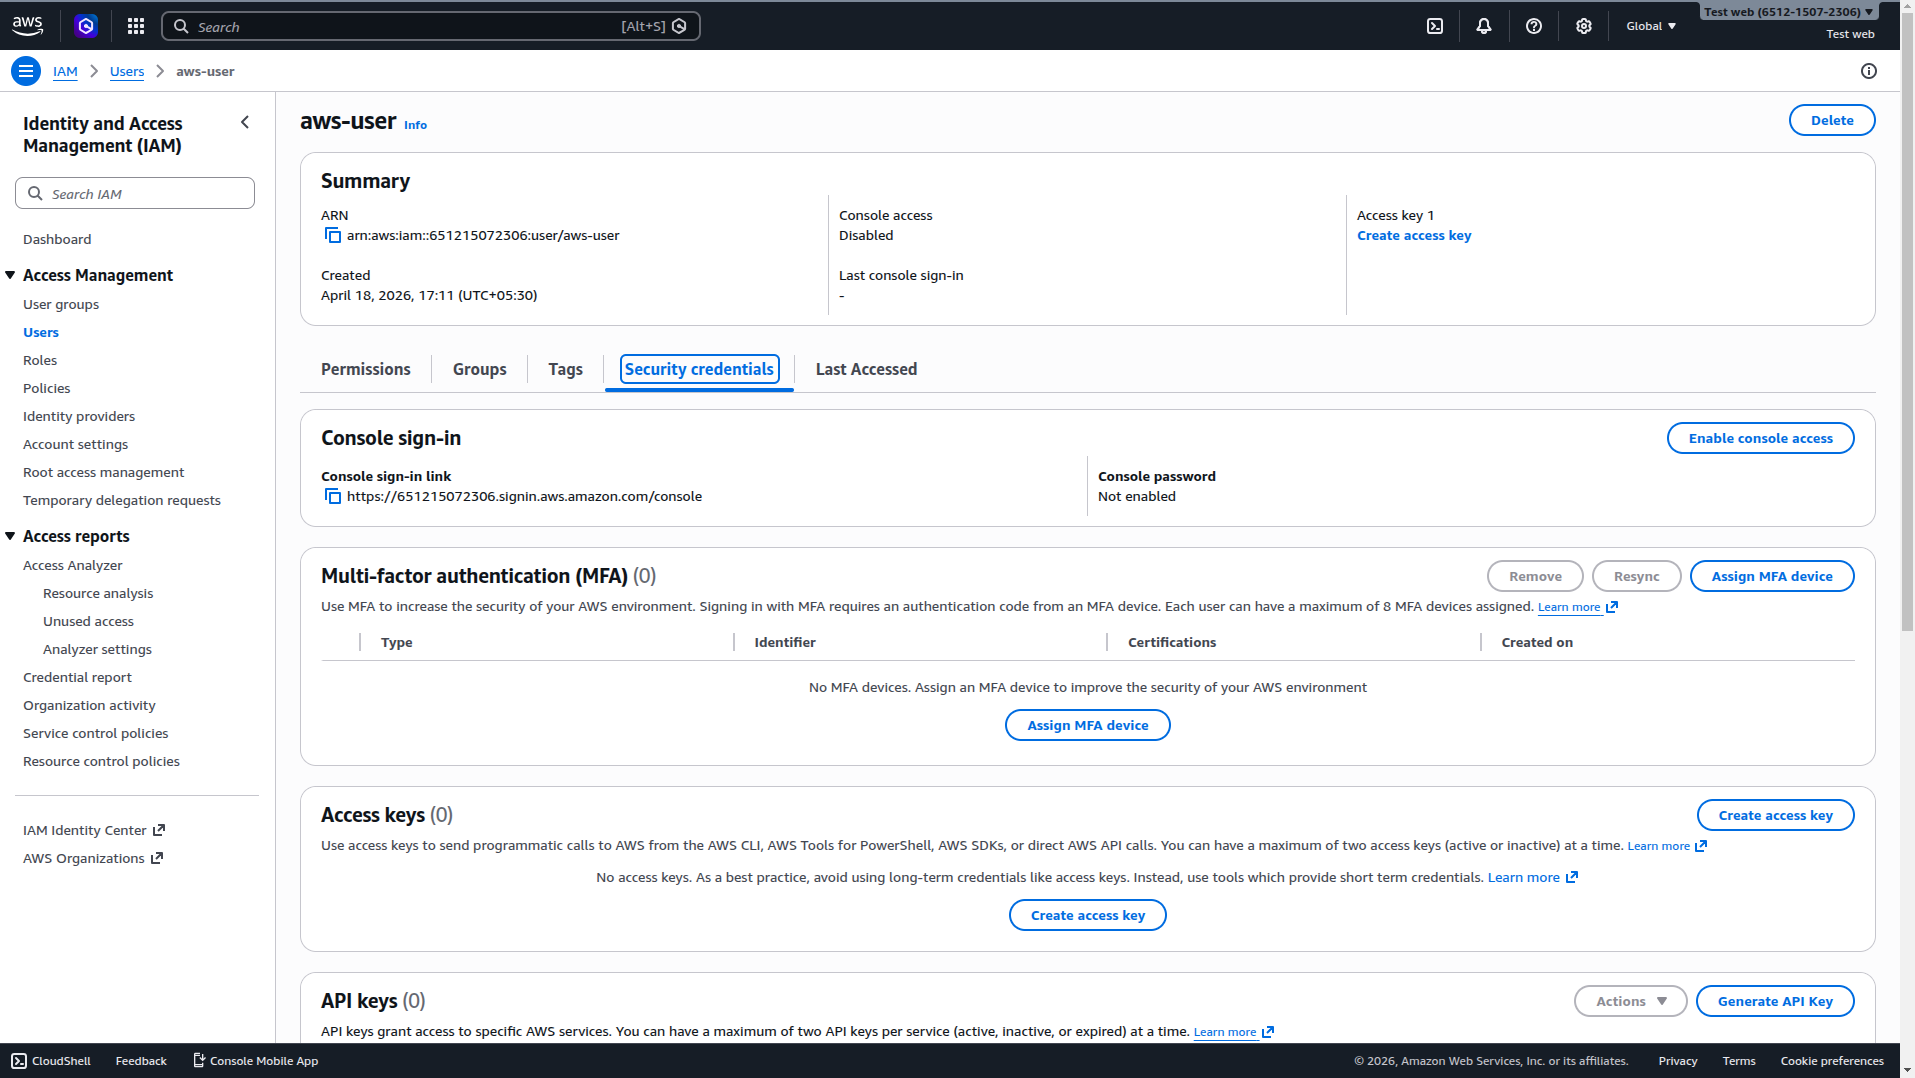This screenshot has width=1915, height=1078.
Task: Collapse the Access Management section
Action: pyautogui.click(x=10, y=275)
